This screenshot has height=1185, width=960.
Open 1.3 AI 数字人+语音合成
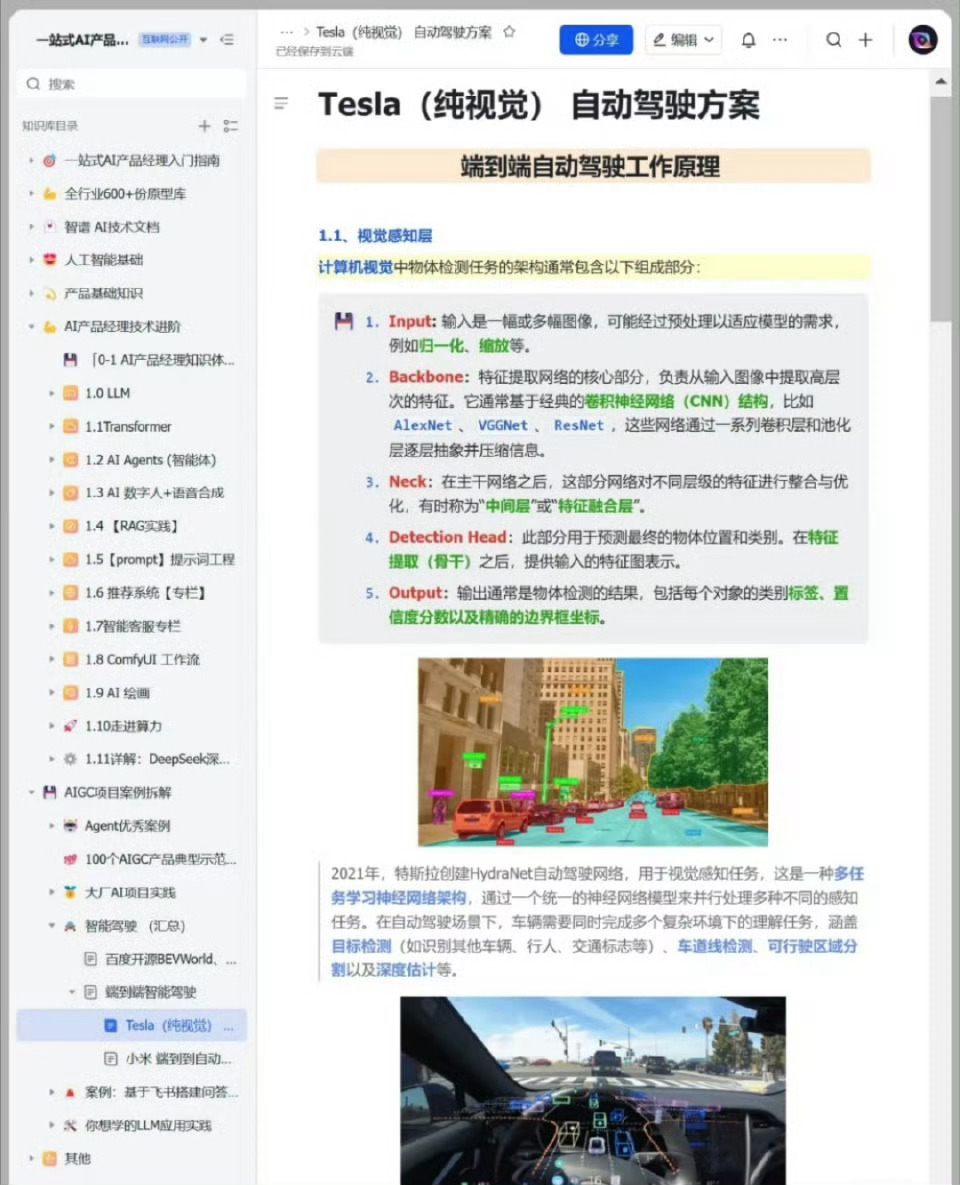(x=154, y=493)
